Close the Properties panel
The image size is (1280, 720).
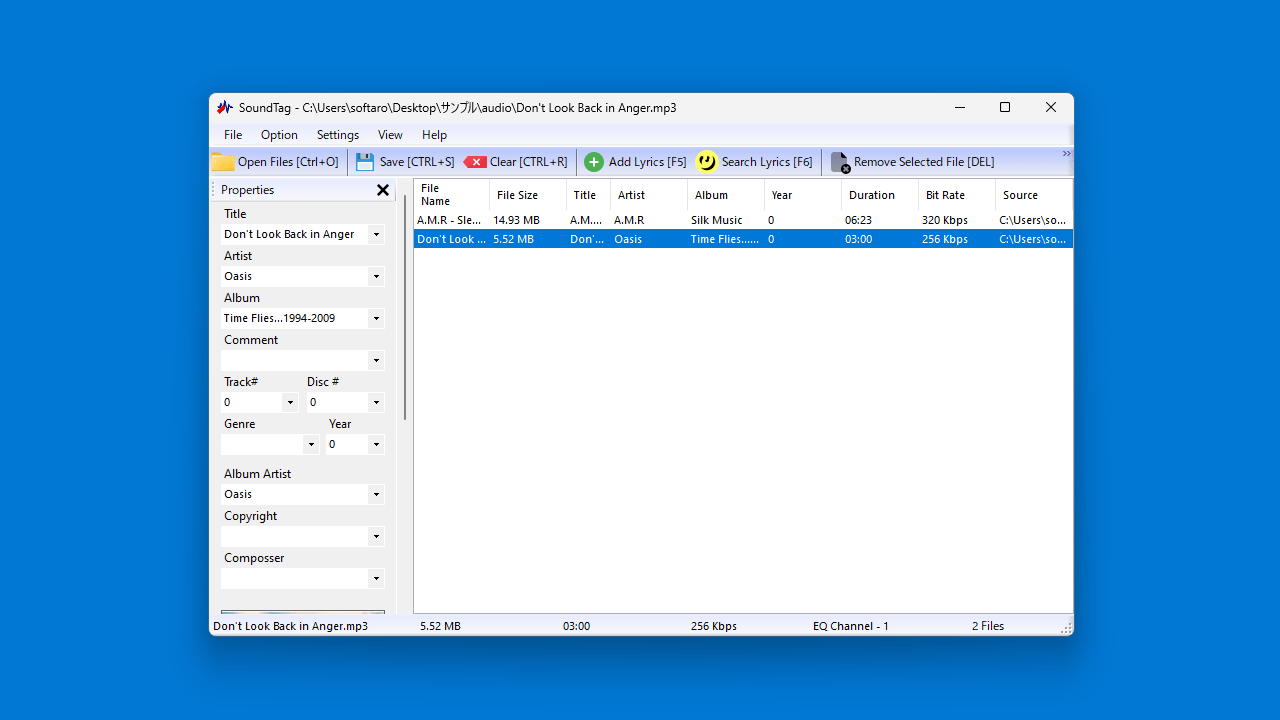pos(383,190)
